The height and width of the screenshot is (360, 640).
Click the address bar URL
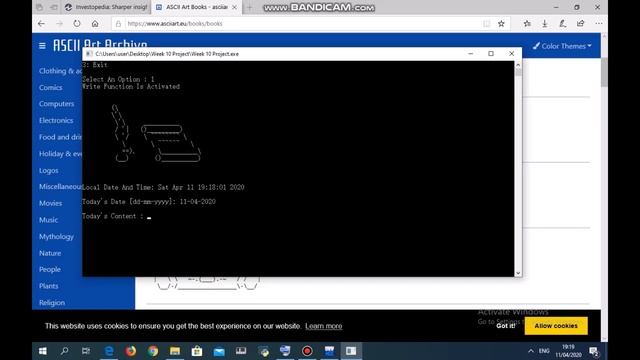pyautogui.click(x=175, y=24)
